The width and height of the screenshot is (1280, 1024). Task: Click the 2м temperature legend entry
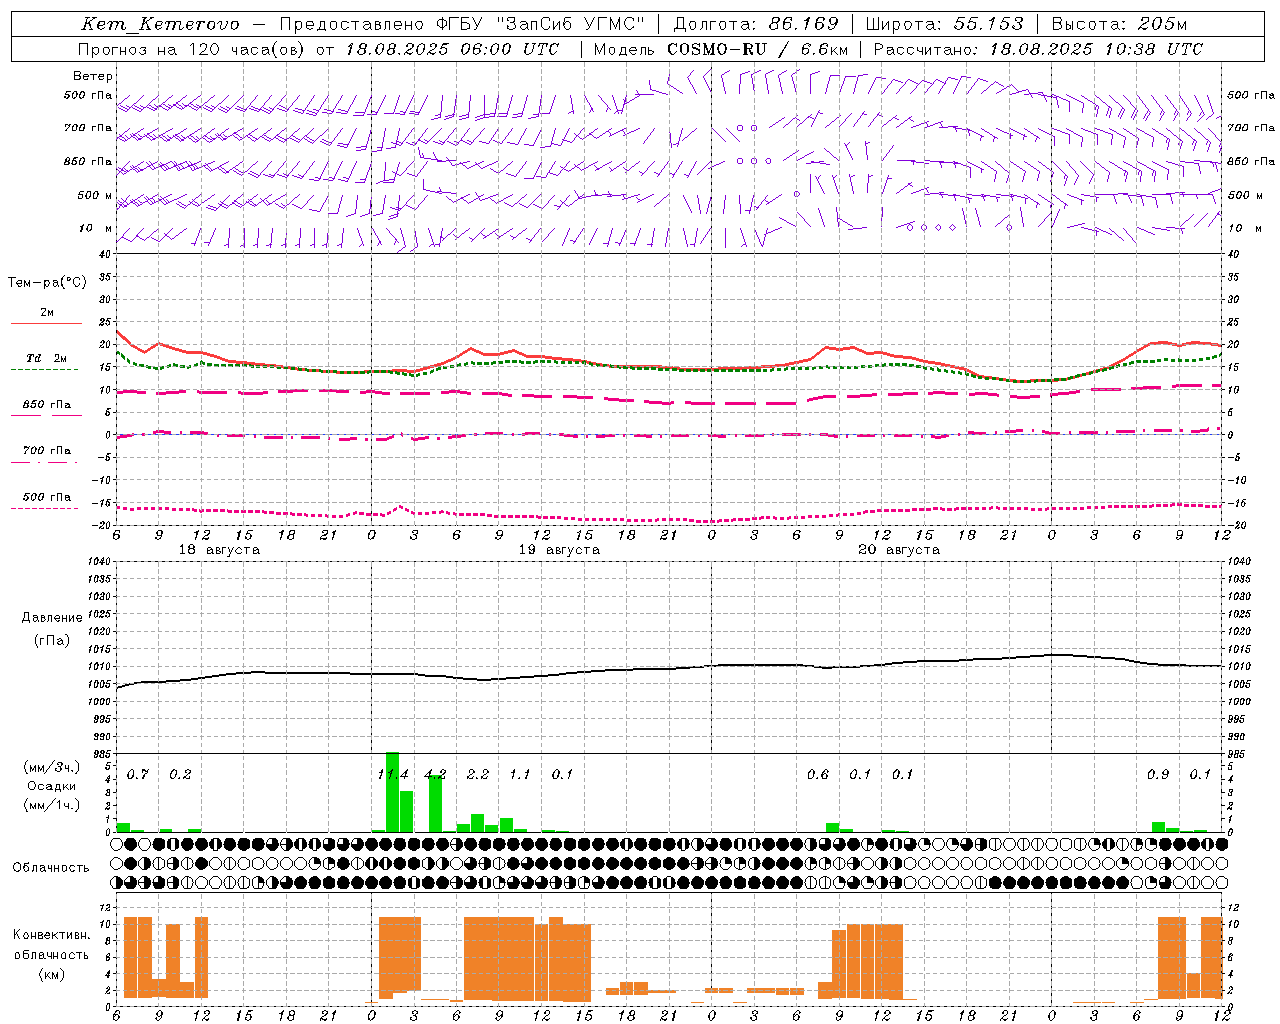(47, 313)
